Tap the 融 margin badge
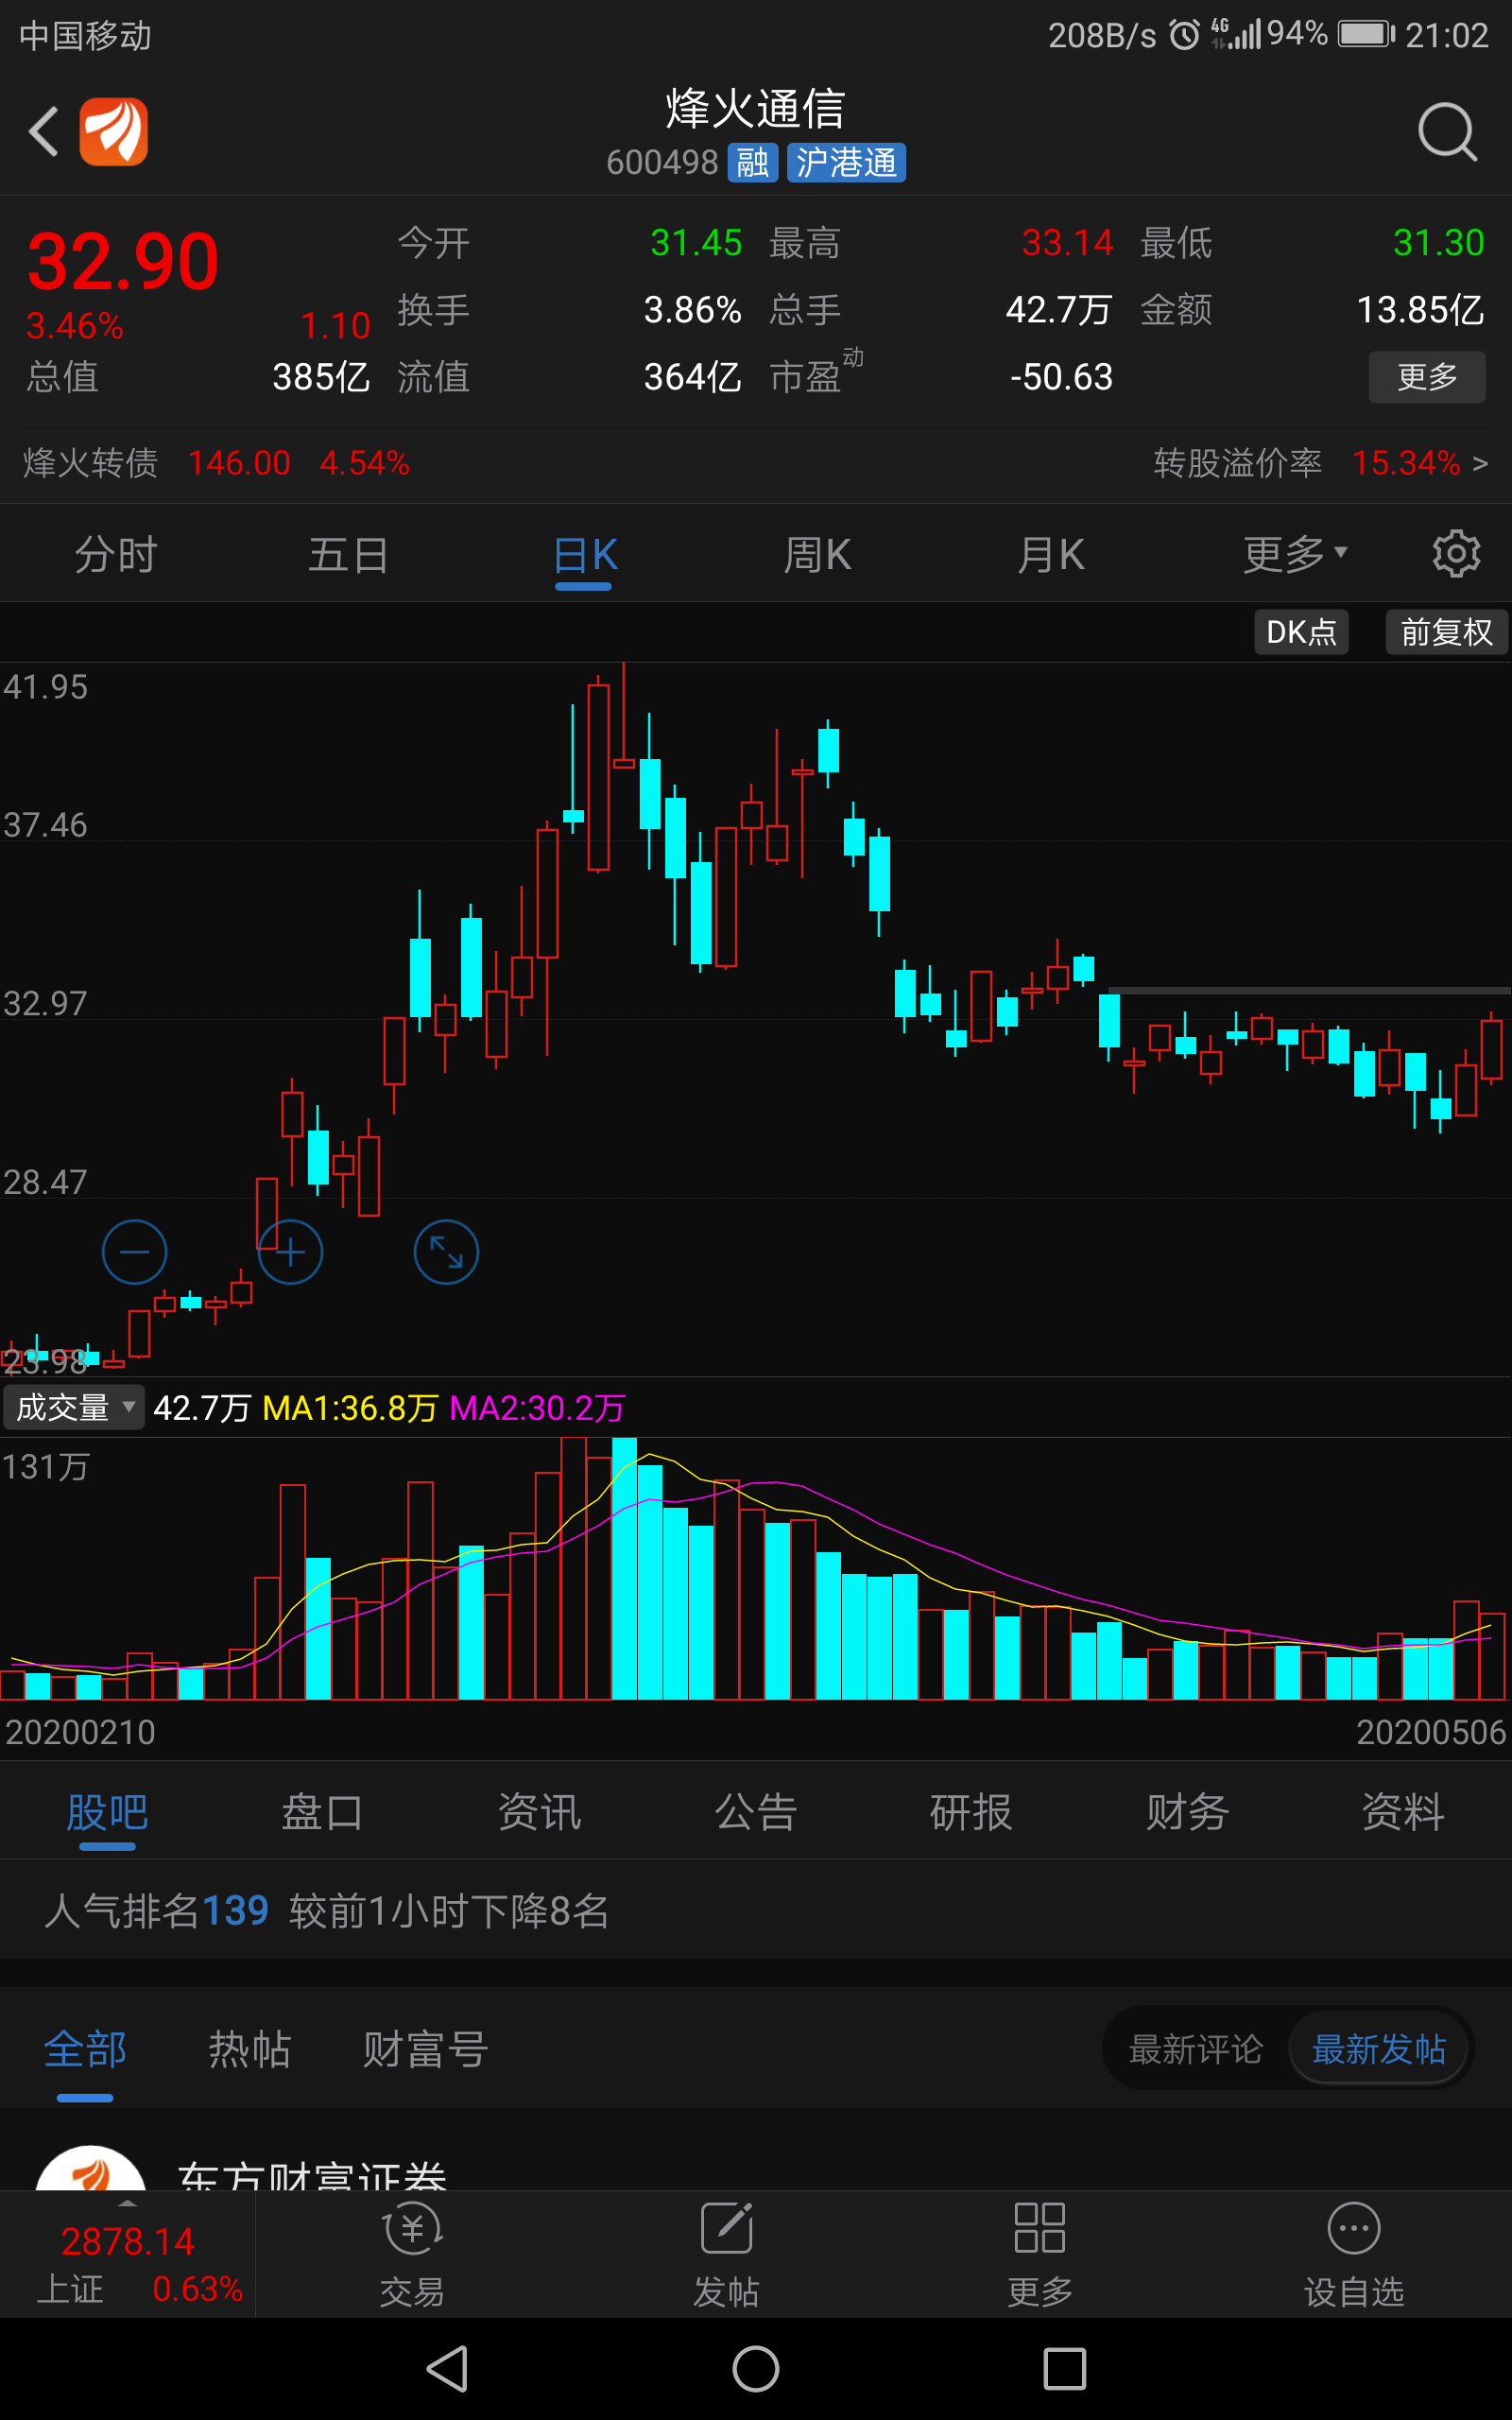This screenshot has height=2420, width=1512. [753, 162]
